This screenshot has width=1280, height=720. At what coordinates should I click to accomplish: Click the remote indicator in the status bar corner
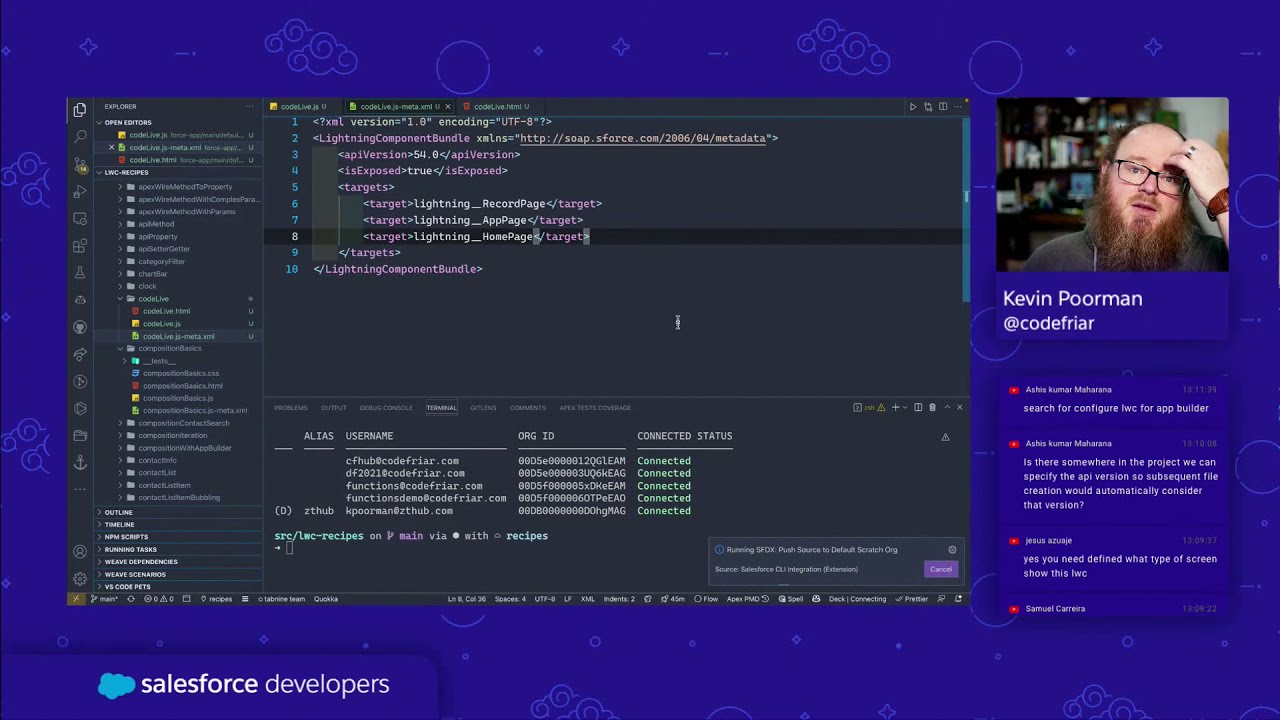click(x=76, y=599)
